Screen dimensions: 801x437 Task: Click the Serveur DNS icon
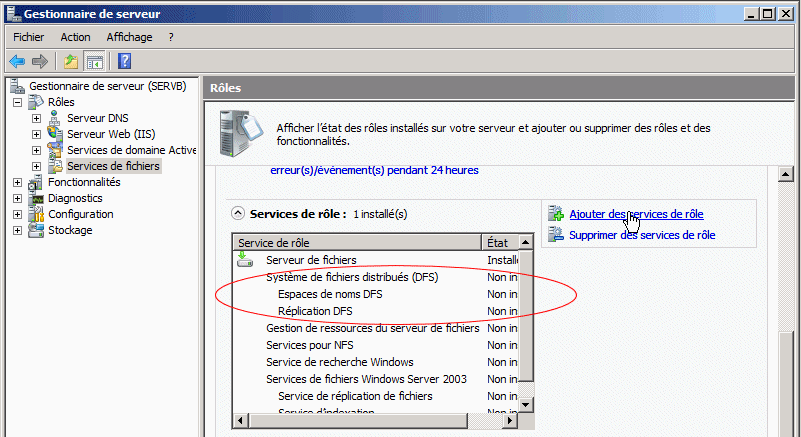pyautogui.click(x=55, y=118)
